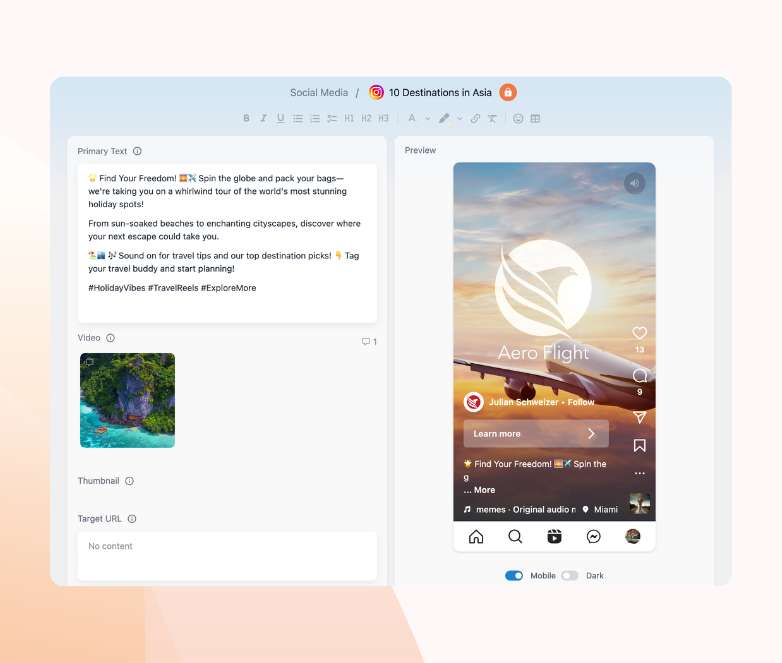Show info for Video field

(x=111, y=338)
